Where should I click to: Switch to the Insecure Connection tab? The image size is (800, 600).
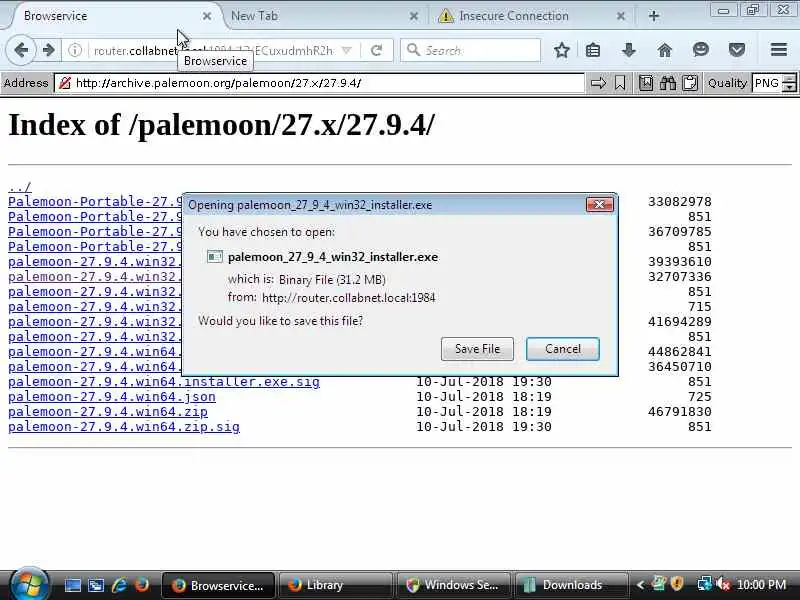(x=532, y=16)
